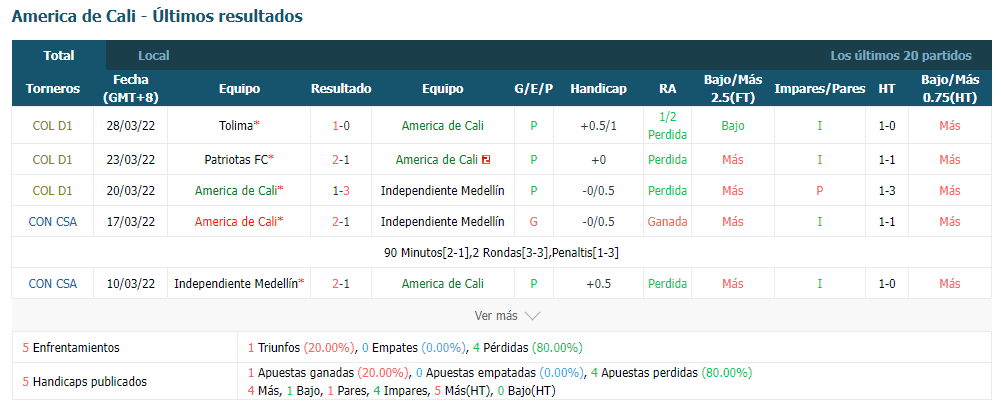Open the Patriotas FC team link
This screenshot has width=1001, height=407.
pyautogui.click(x=236, y=159)
